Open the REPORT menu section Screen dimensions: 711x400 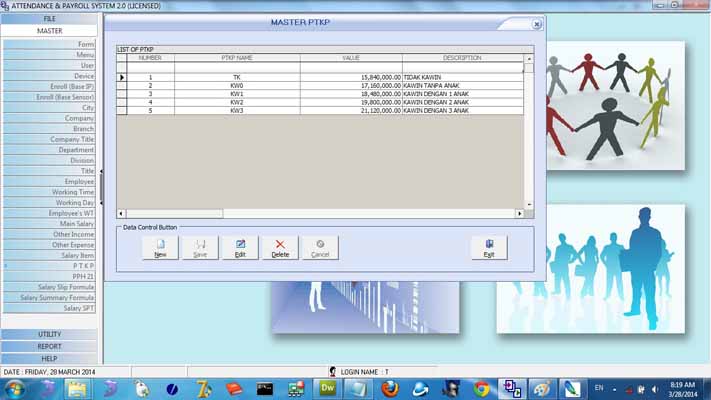49,346
